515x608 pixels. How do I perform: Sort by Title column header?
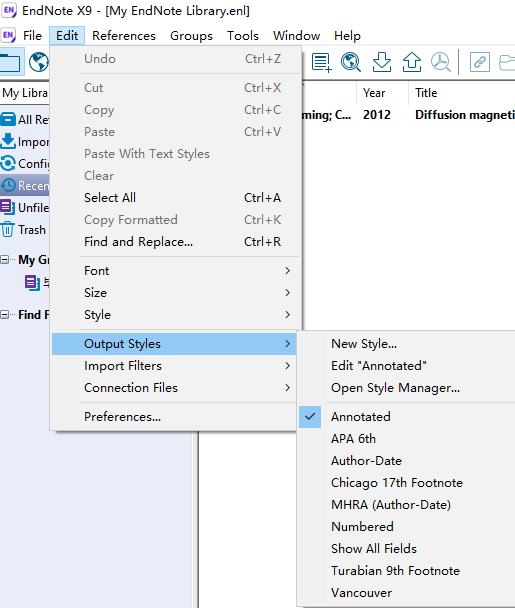coord(461,93)
